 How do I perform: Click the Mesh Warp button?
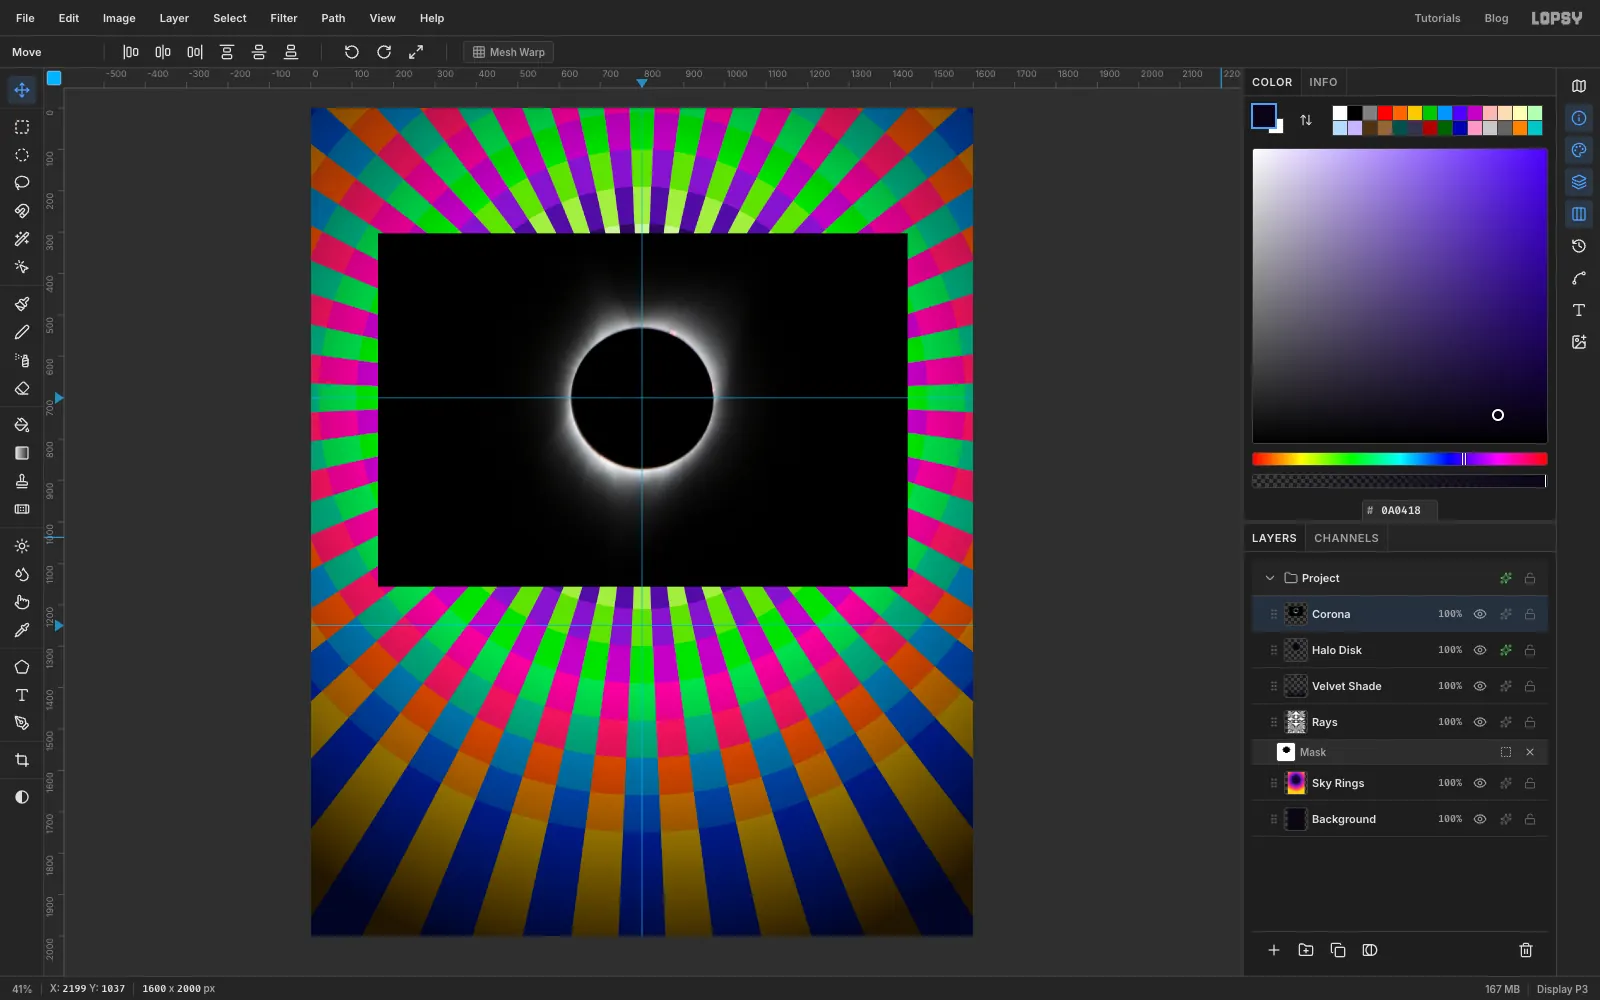coord(509,52)
